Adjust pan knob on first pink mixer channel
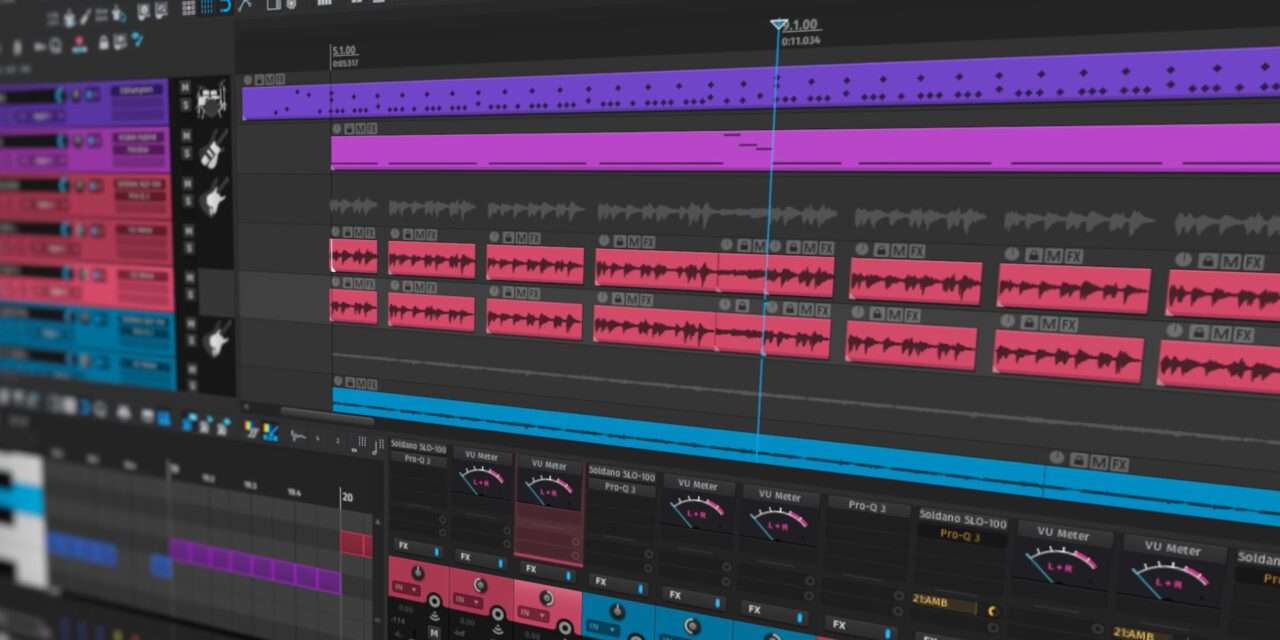This screenshot has width=1280, height=640. [x=417, y=572]
